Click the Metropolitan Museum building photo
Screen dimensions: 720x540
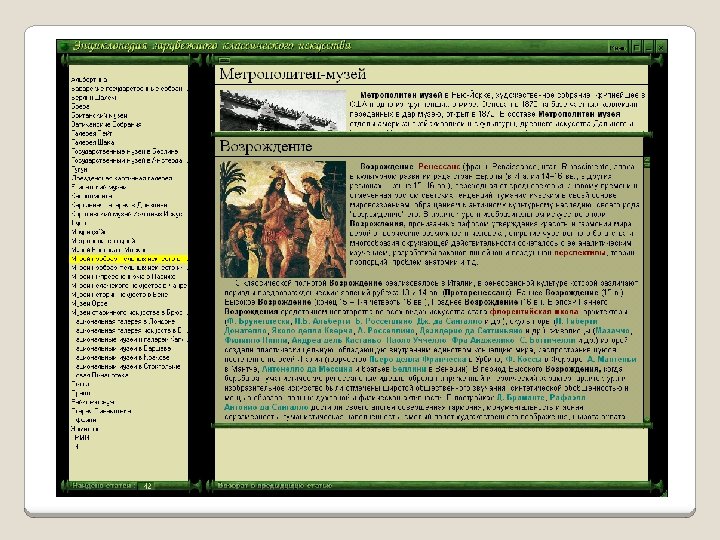(x=282, y=110)
